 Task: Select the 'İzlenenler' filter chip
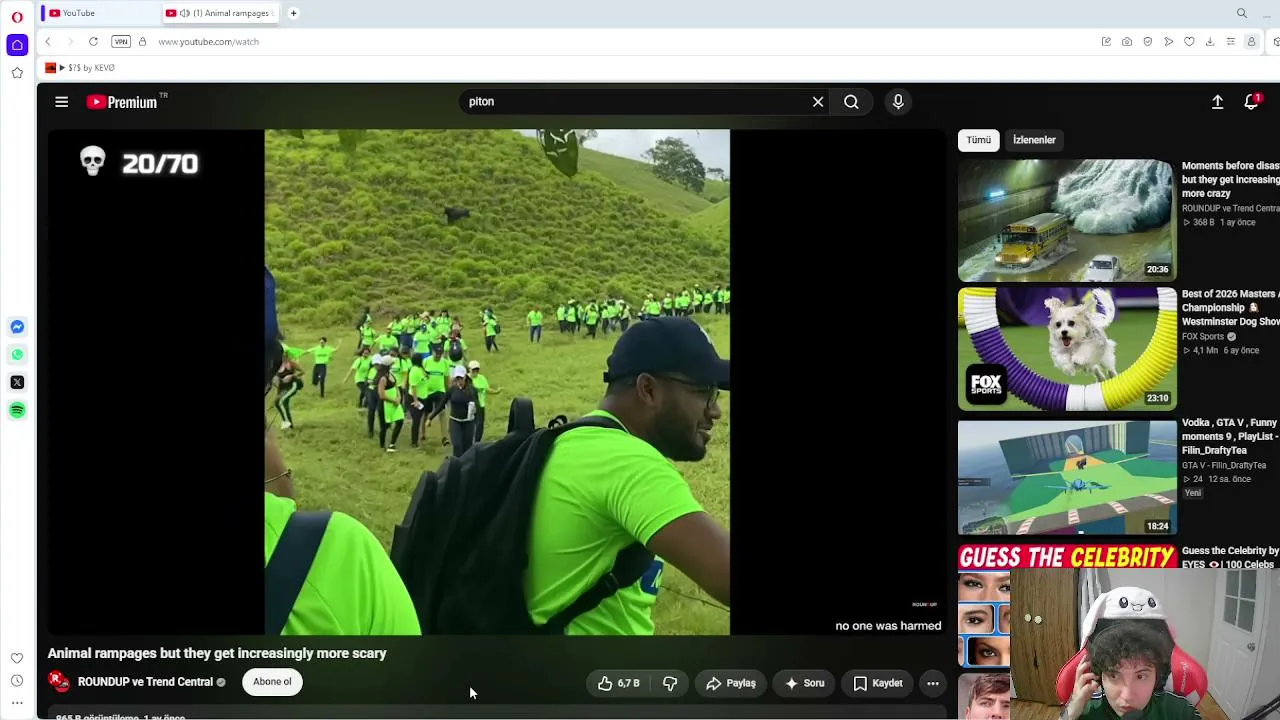click(x=1034, y=140)
